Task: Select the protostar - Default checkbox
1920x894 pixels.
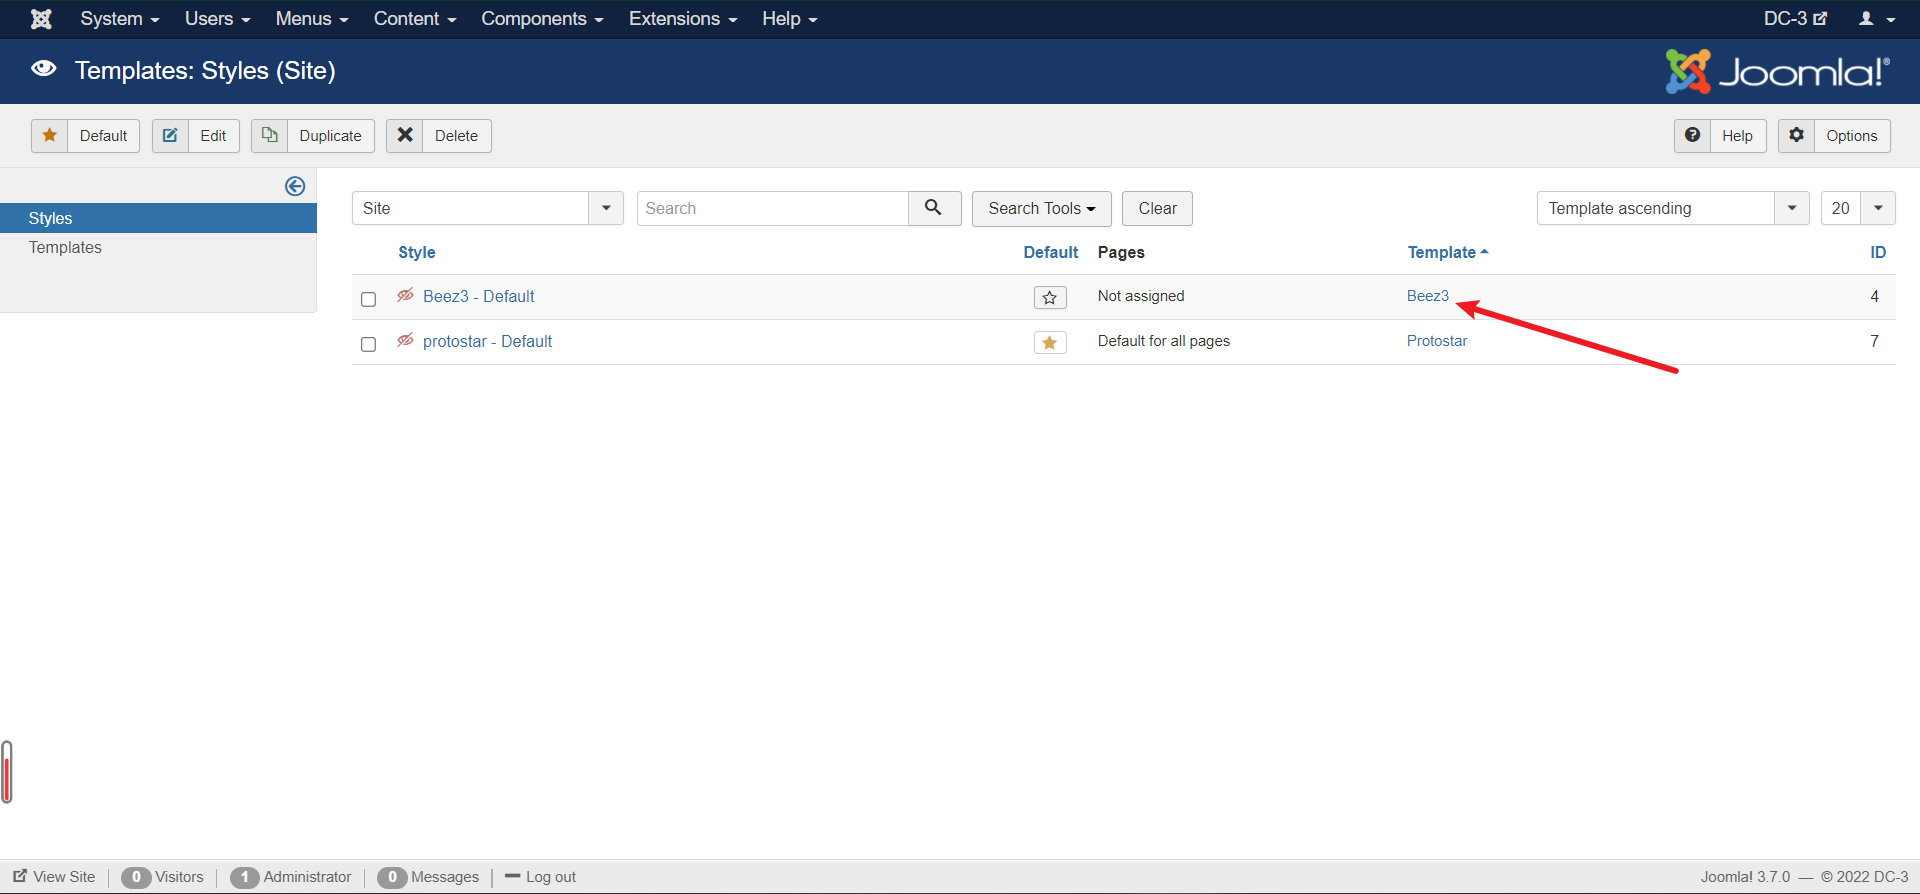Action: pyautogui.click(x=368, y=344)
